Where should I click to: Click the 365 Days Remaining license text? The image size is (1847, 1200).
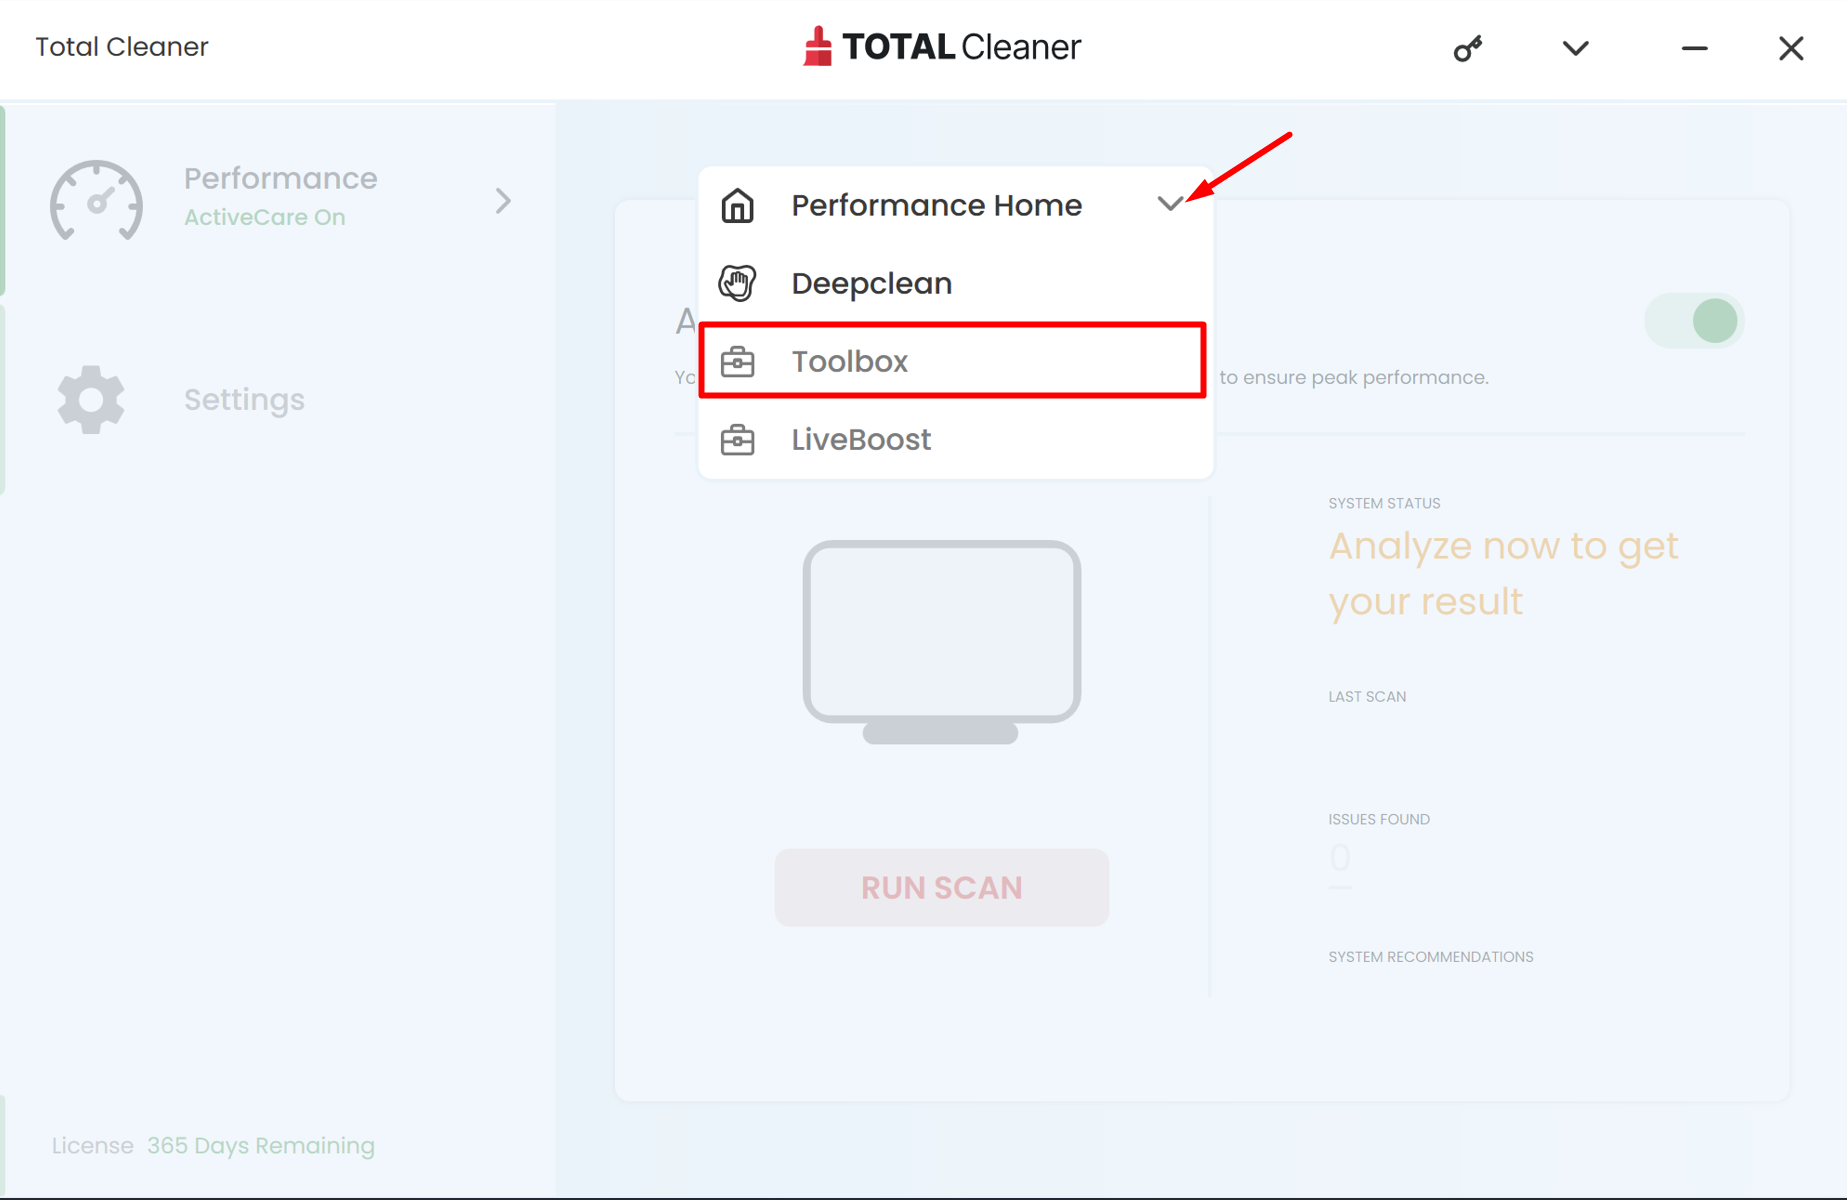[261, 1145]
